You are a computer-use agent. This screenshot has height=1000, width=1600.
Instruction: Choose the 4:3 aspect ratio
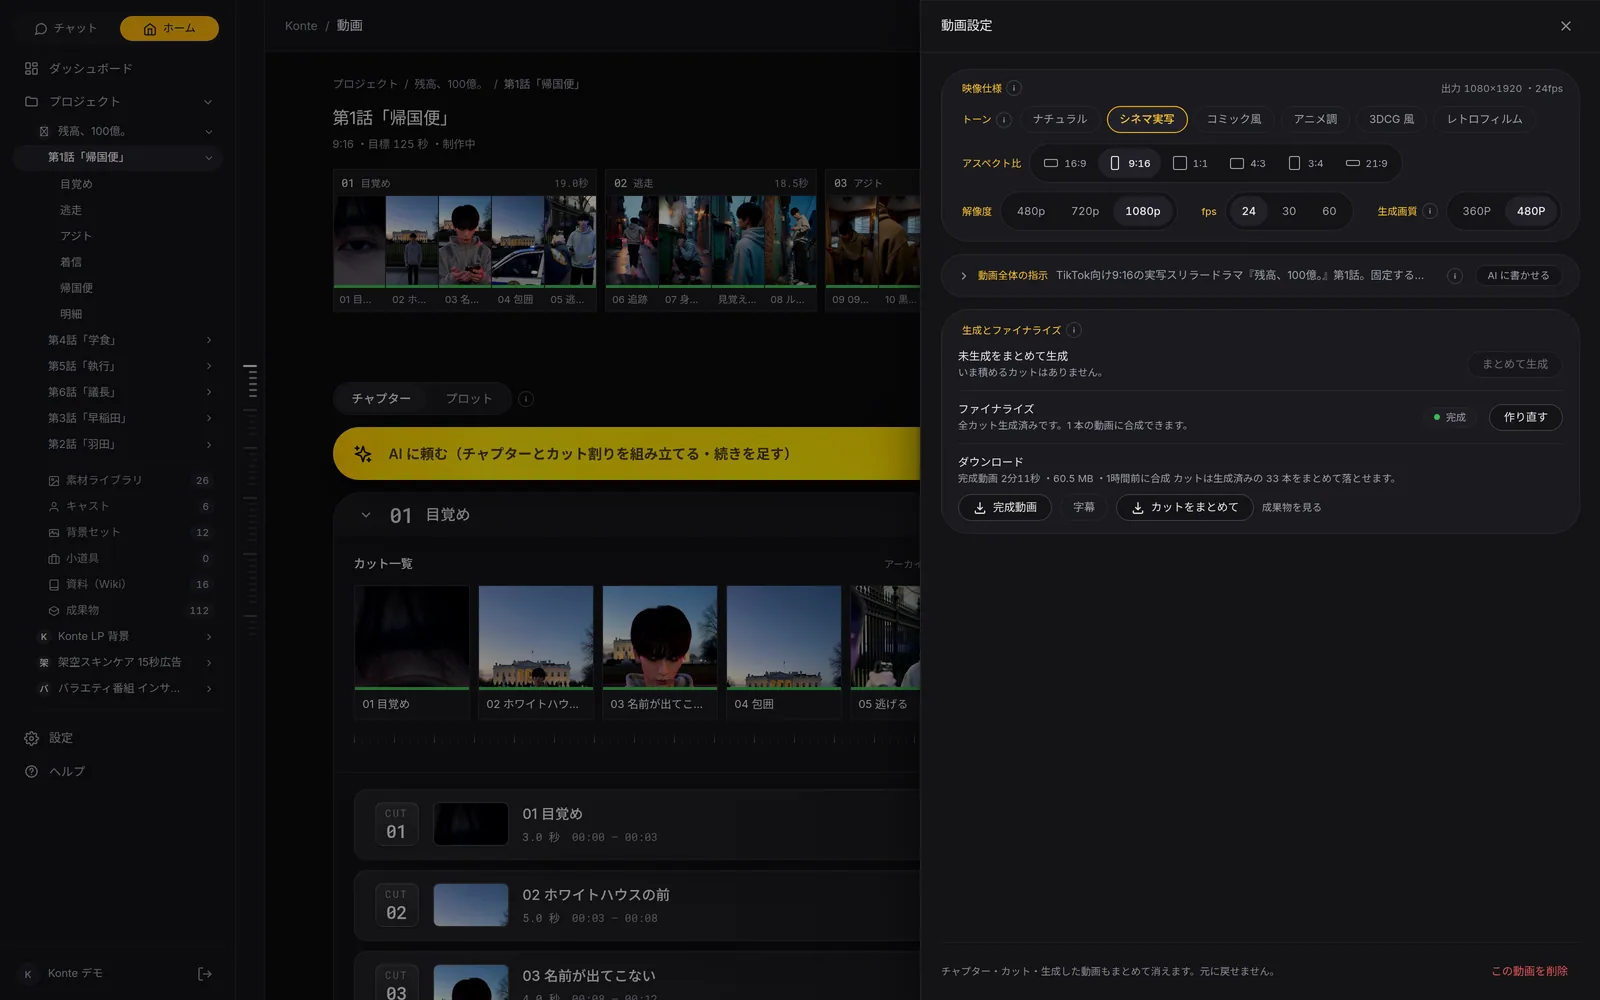(x=1247, y=163)
